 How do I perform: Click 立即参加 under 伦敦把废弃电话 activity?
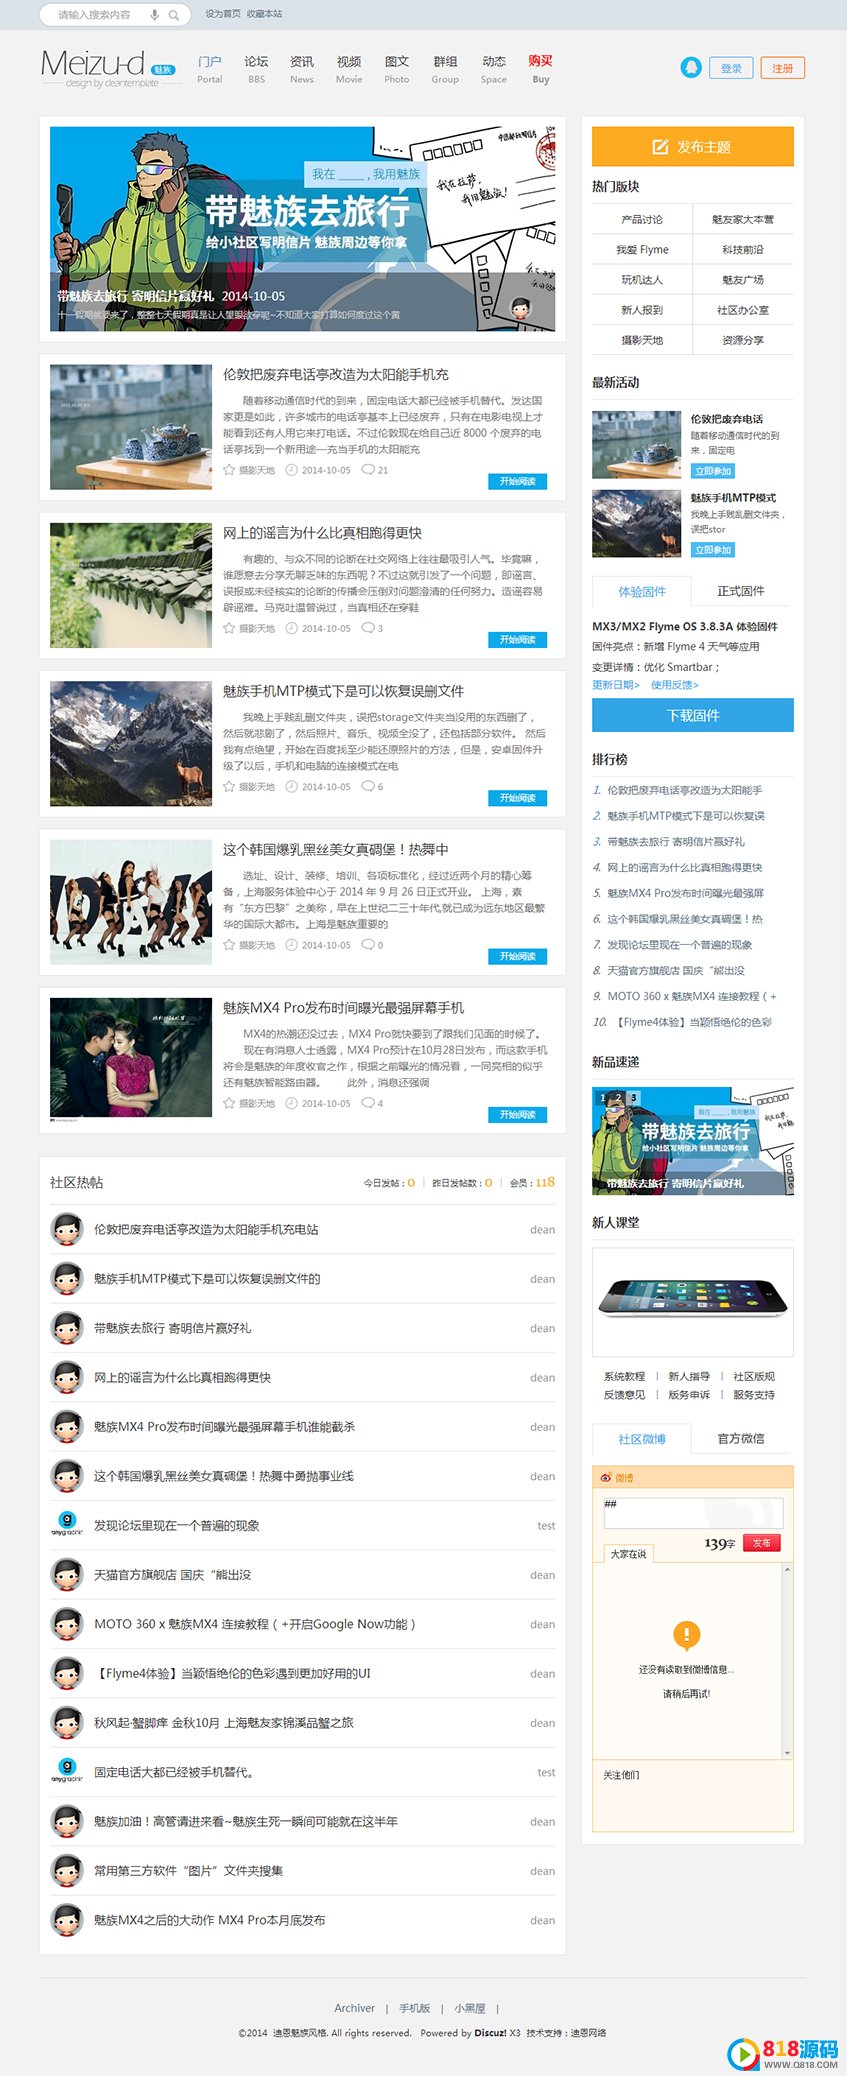pos(713,471)
